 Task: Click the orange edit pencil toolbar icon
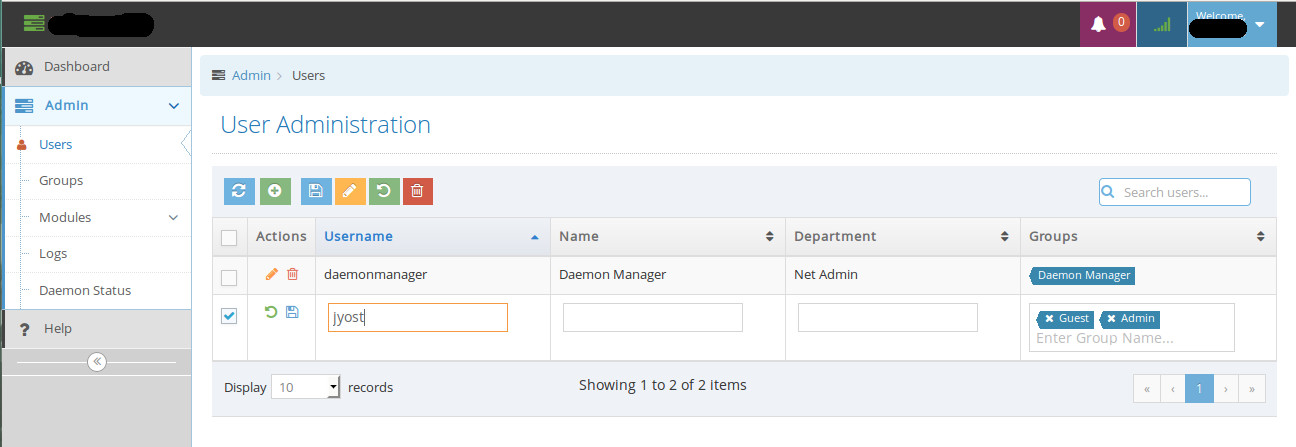click(350, 192)
